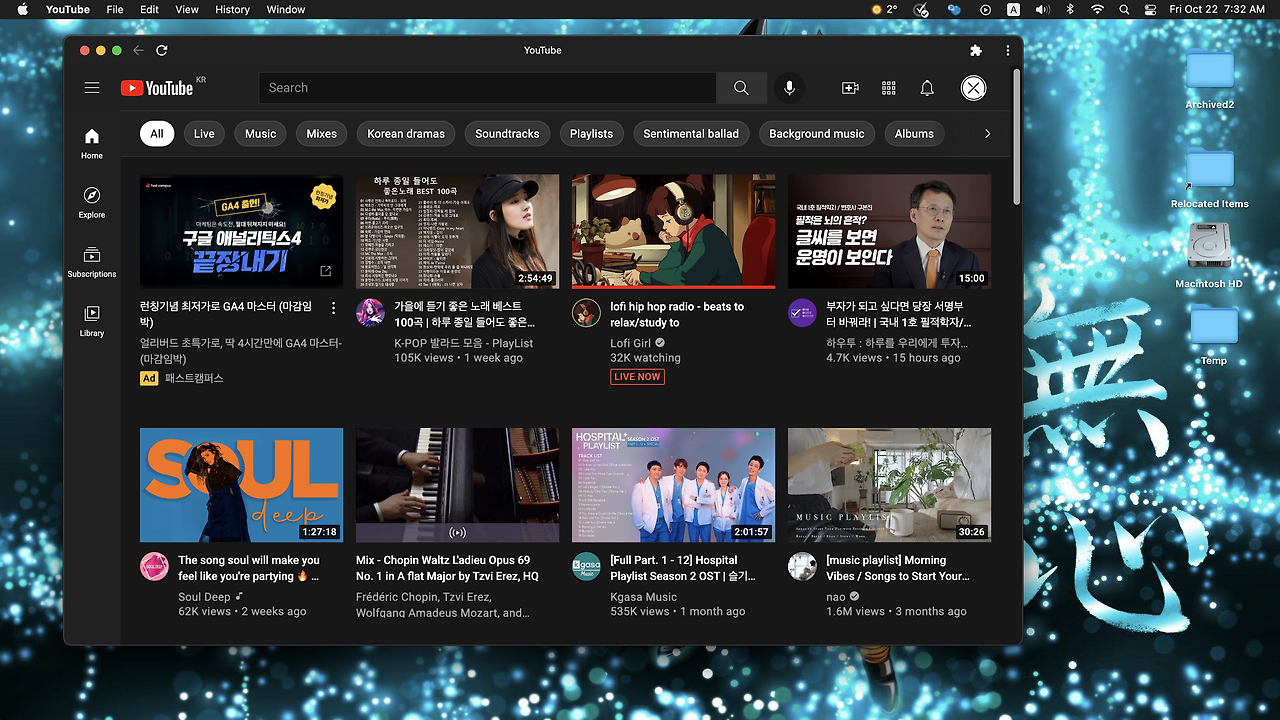1280x720 pixels.
Task: Open the account avatar menu
Action: click(973, 88)
